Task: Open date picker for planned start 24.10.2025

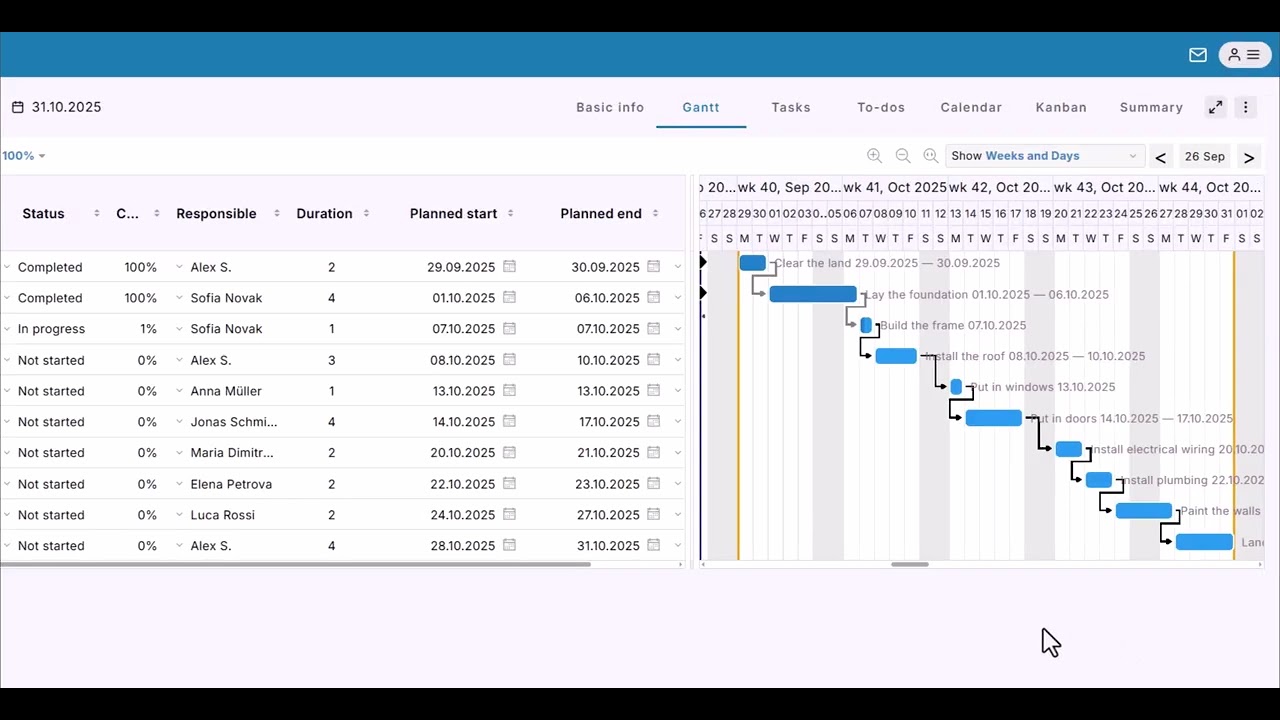Action: [x=509, y=515]
